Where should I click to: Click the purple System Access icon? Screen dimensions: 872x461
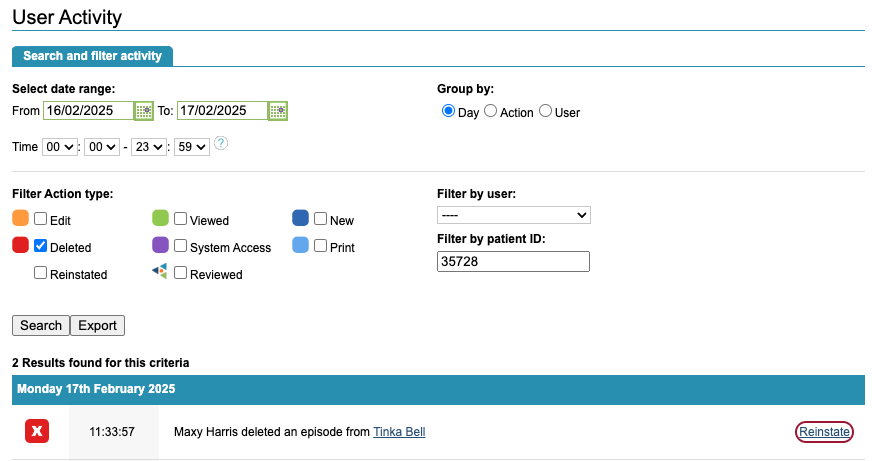[x=160, y=245]
